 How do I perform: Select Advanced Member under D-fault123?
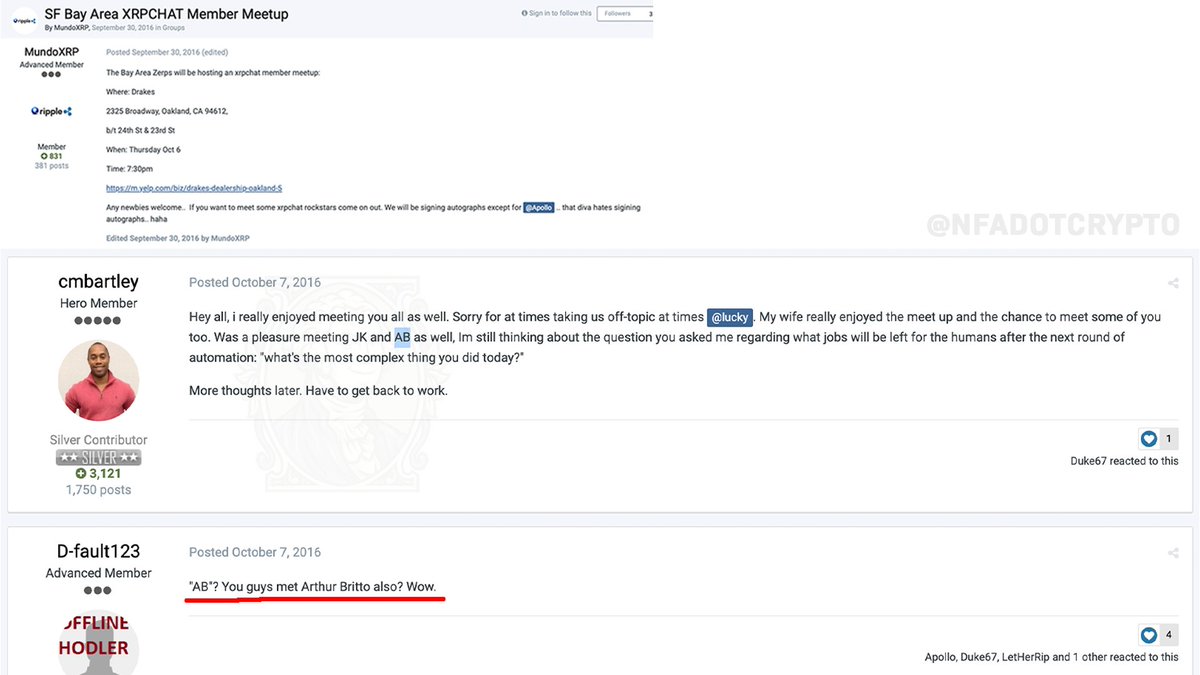click(x=99, y=573)
